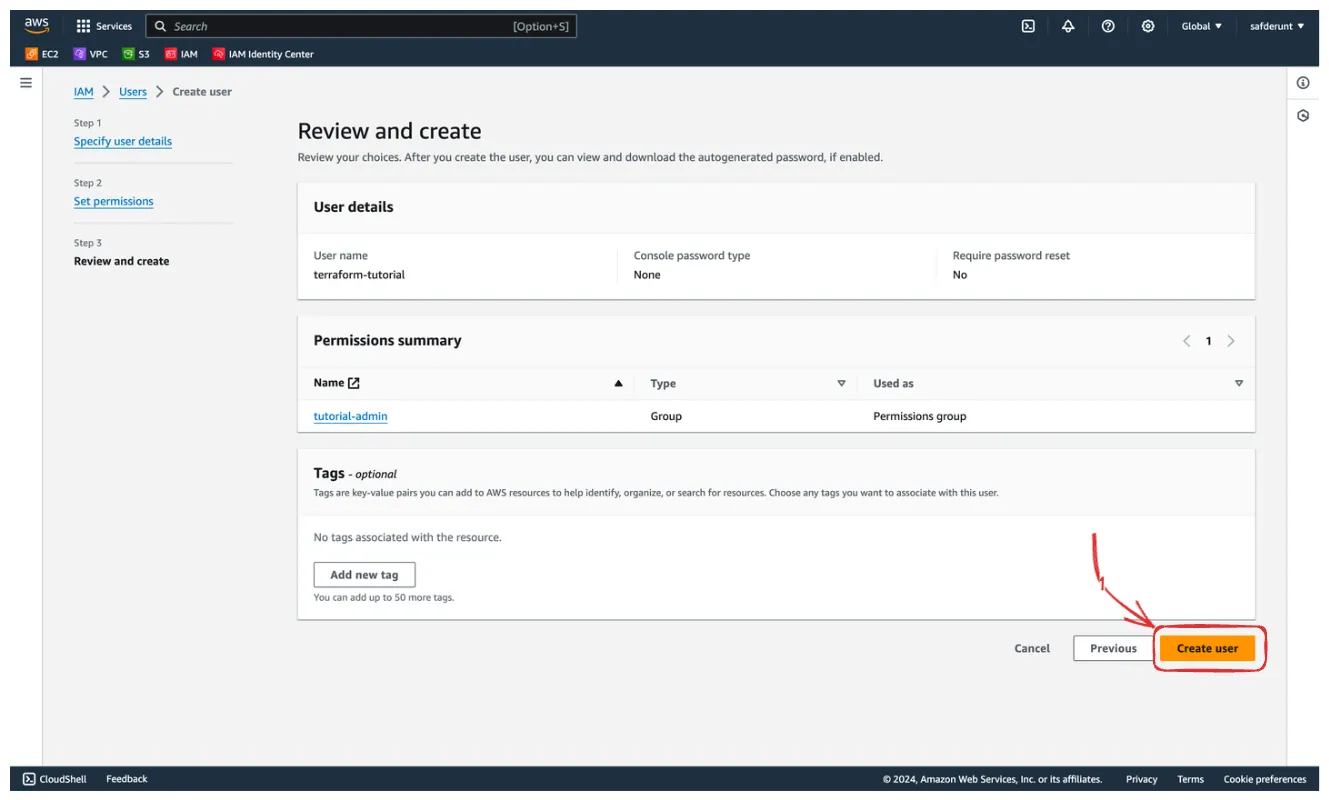
Task: Click the external link icon beside Name
Action: tap(353, 383)
